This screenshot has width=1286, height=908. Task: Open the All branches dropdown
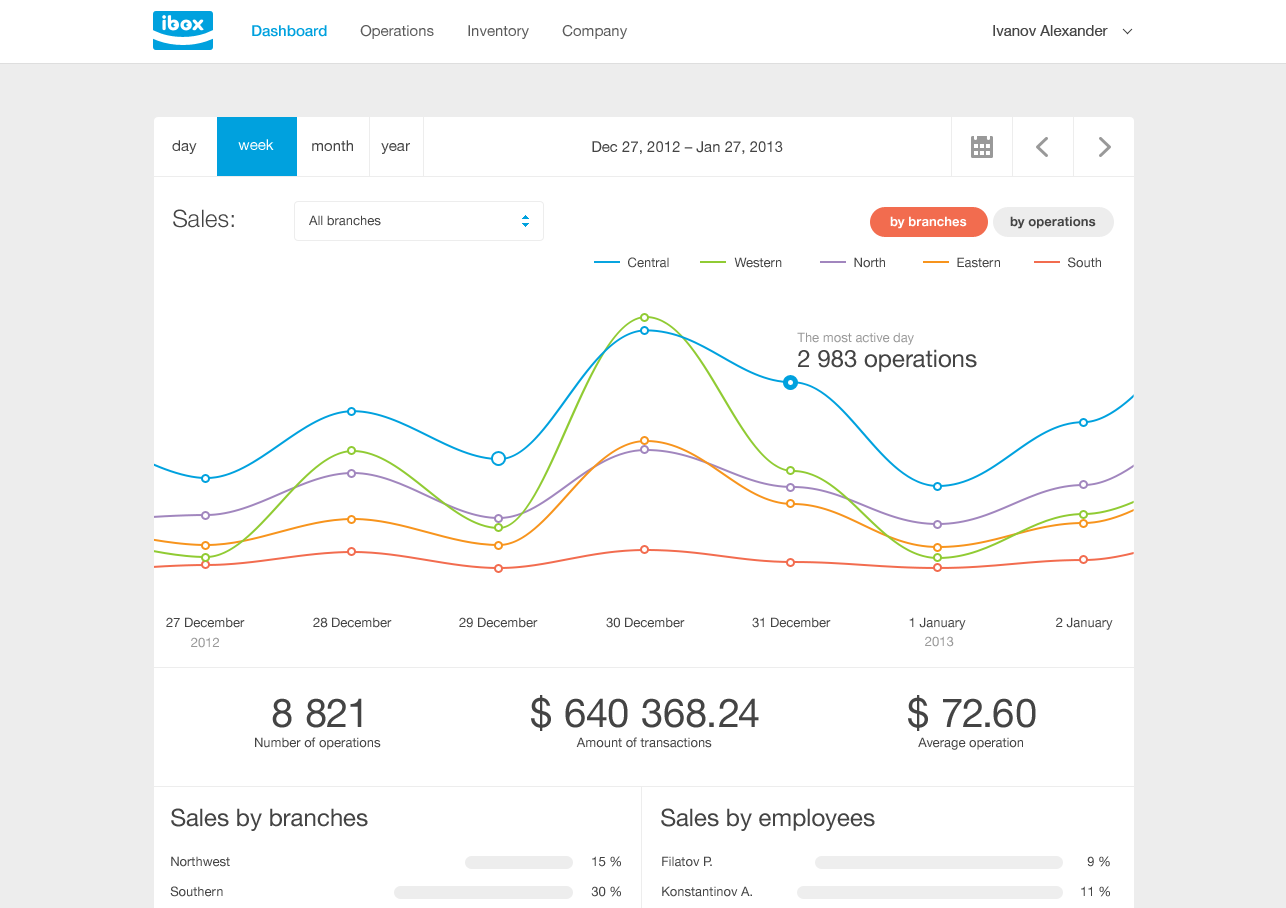pyautogui.click(x=419, y=221)
